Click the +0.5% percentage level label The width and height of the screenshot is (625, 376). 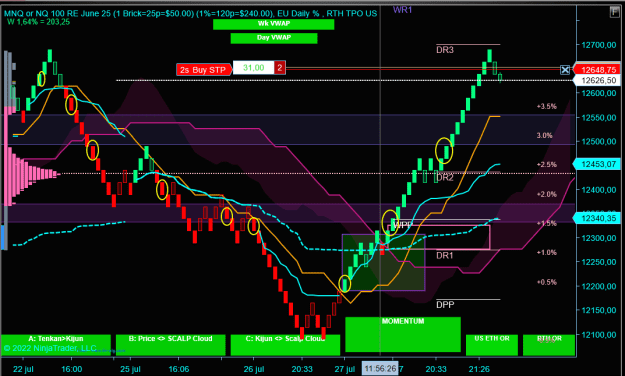click(x=546, y=282)
